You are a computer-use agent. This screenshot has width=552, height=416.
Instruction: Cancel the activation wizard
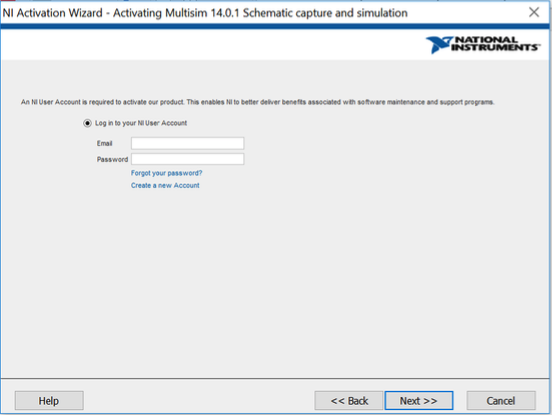(x=501, y=401)
